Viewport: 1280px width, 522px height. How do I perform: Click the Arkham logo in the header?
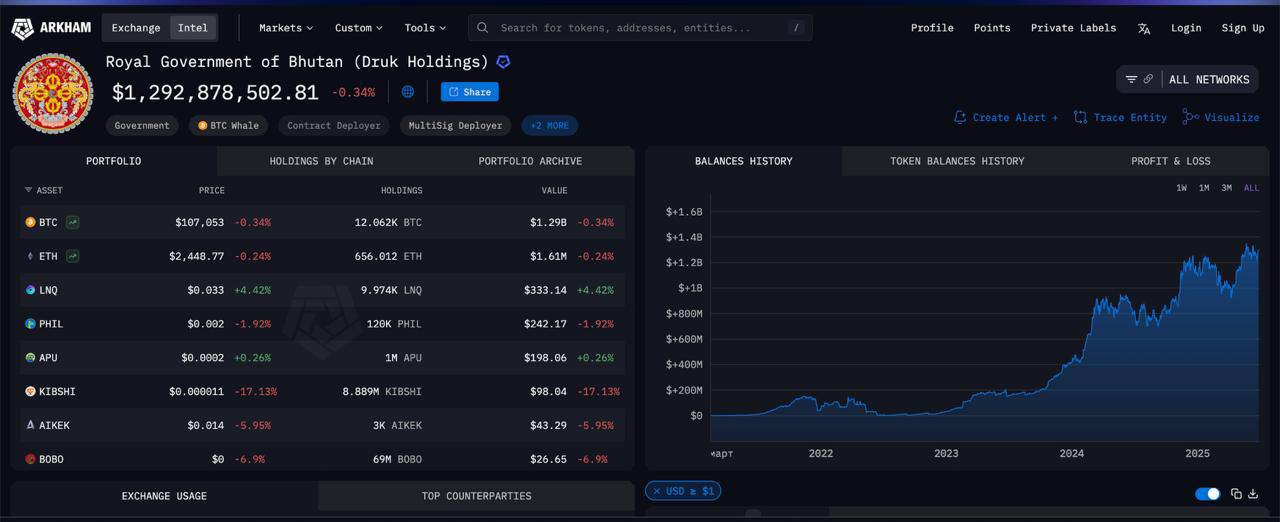(51, 28)
